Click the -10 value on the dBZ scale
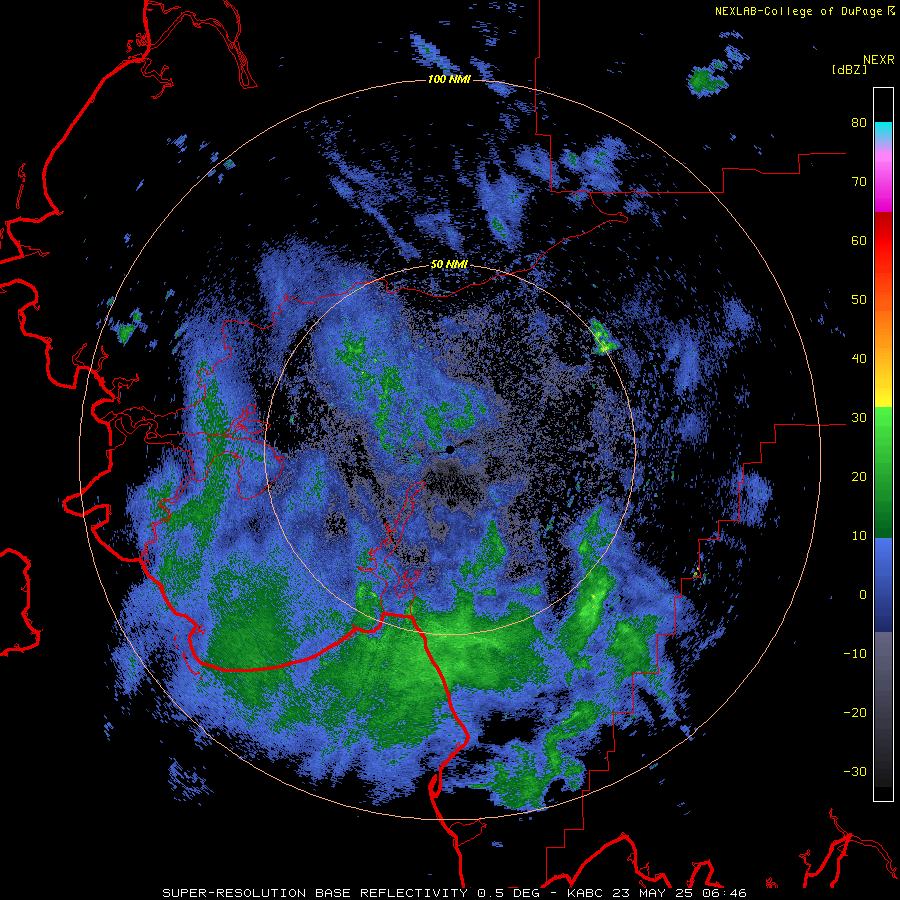This screenshot has width=900, height=900. pyautogui.click(x=855, y=654)
